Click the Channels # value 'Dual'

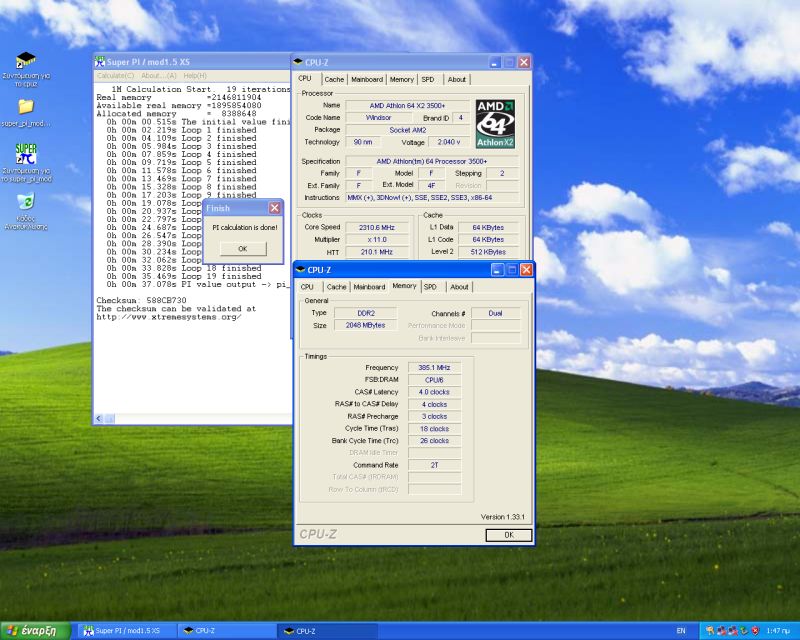(495, 313)
